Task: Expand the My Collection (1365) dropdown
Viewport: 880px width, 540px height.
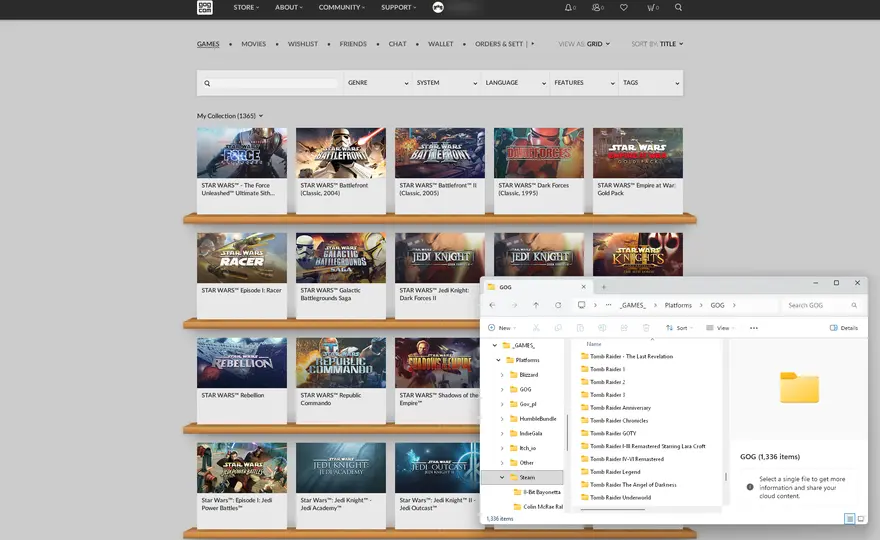Action: point(230,116)
